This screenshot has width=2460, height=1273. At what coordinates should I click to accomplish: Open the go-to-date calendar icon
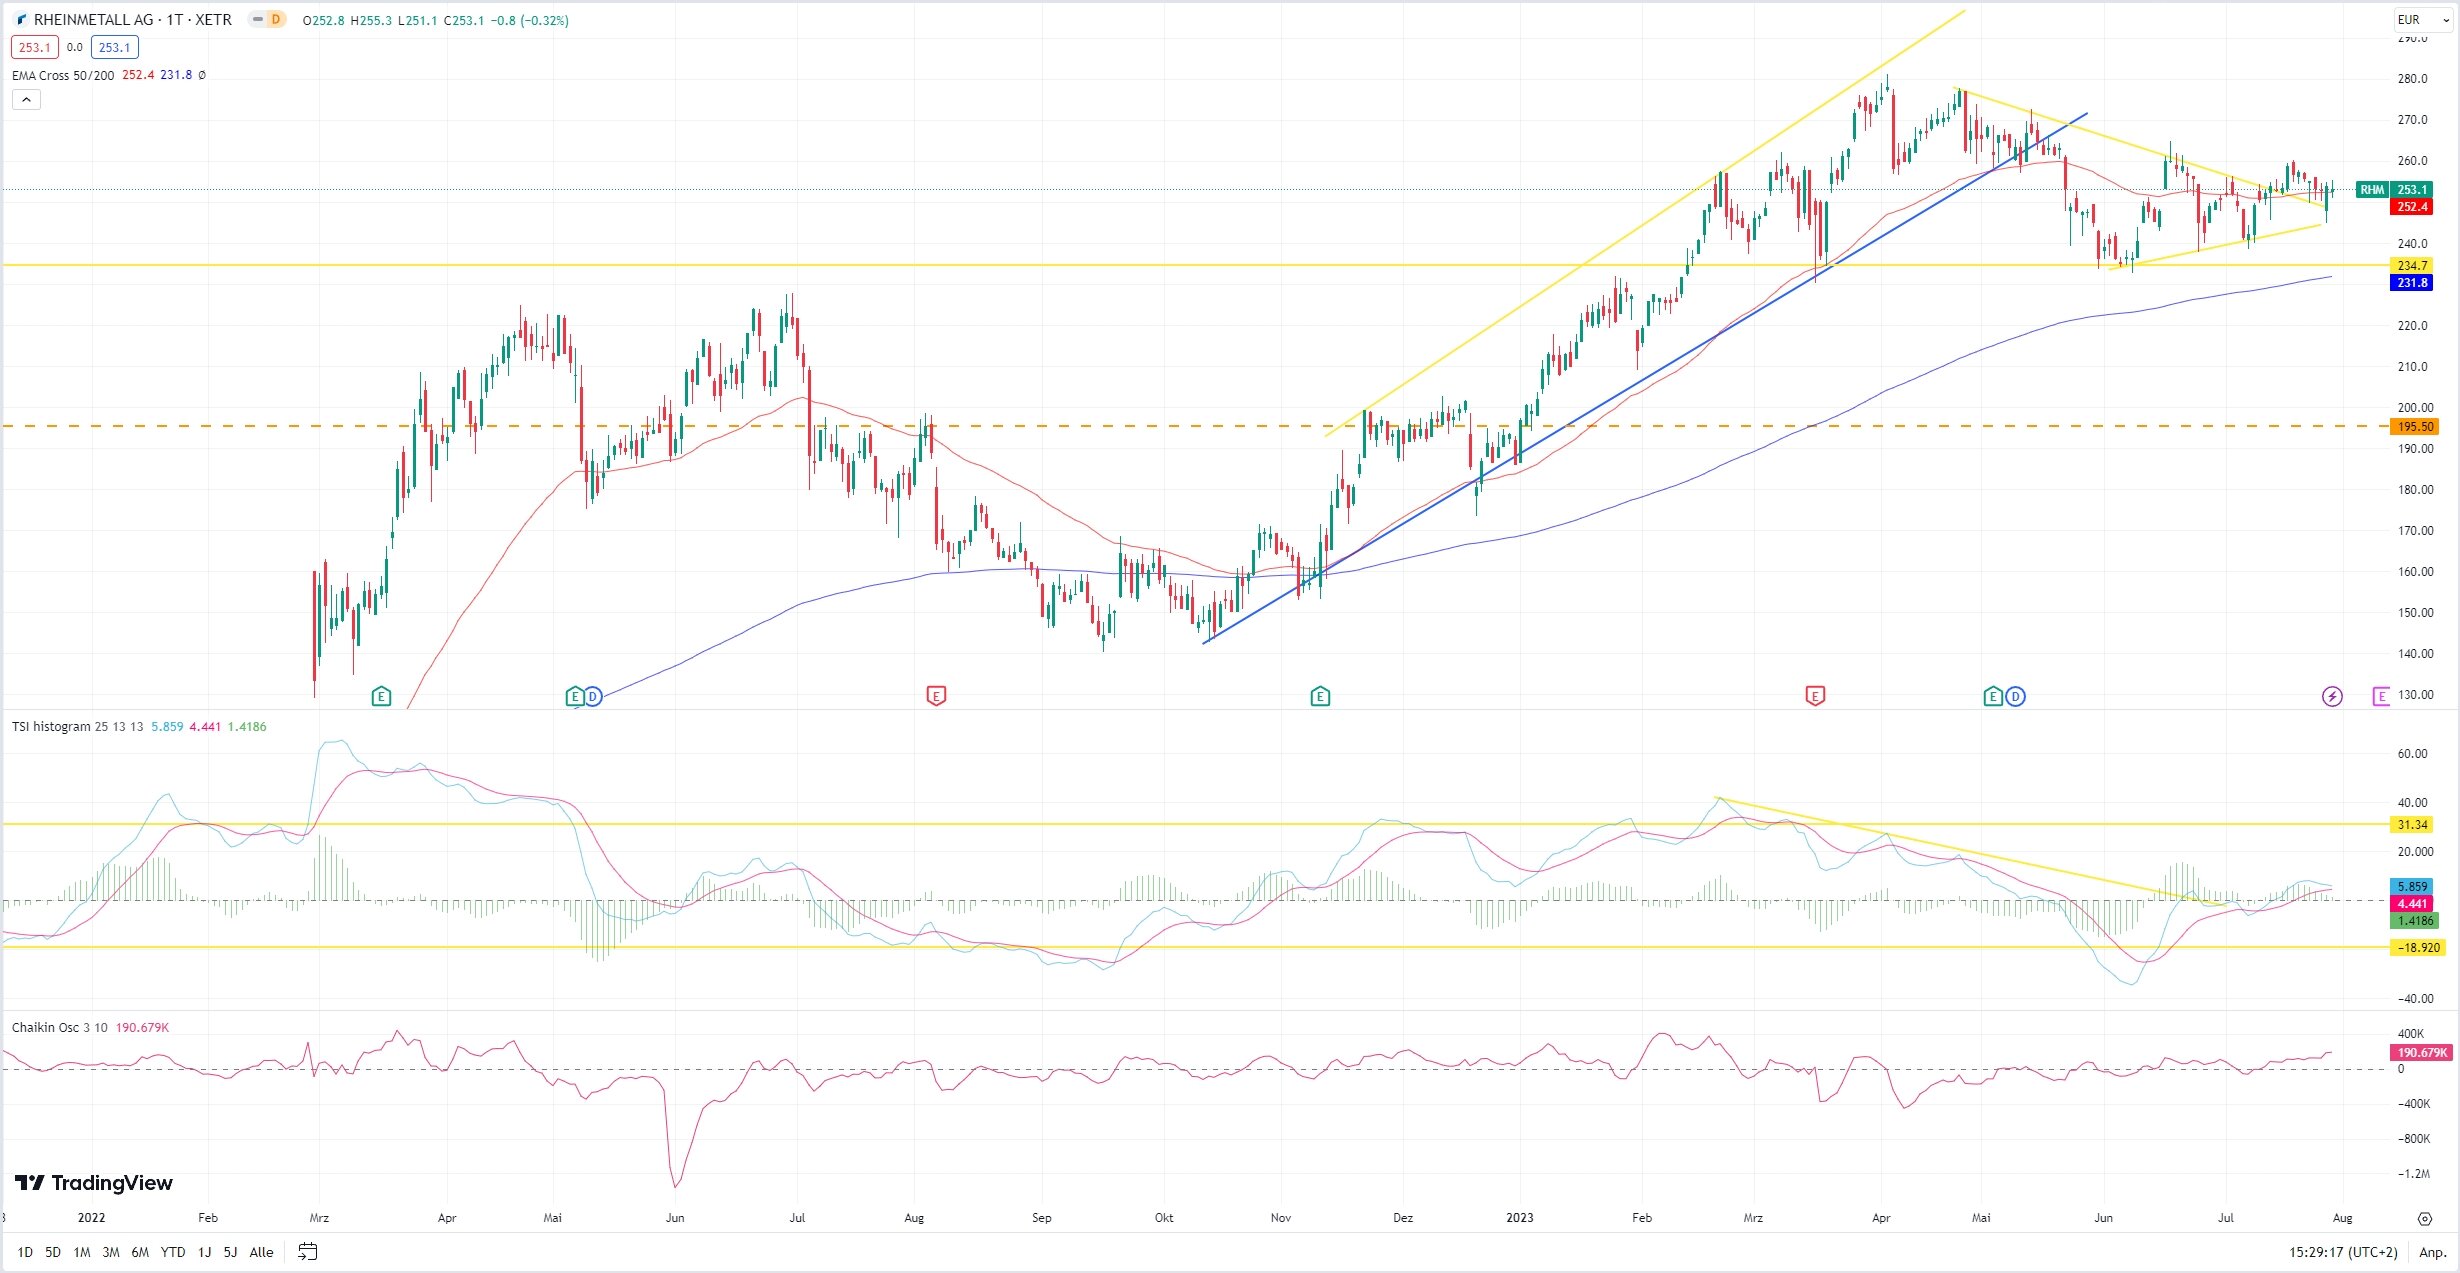pos(308,1251)
